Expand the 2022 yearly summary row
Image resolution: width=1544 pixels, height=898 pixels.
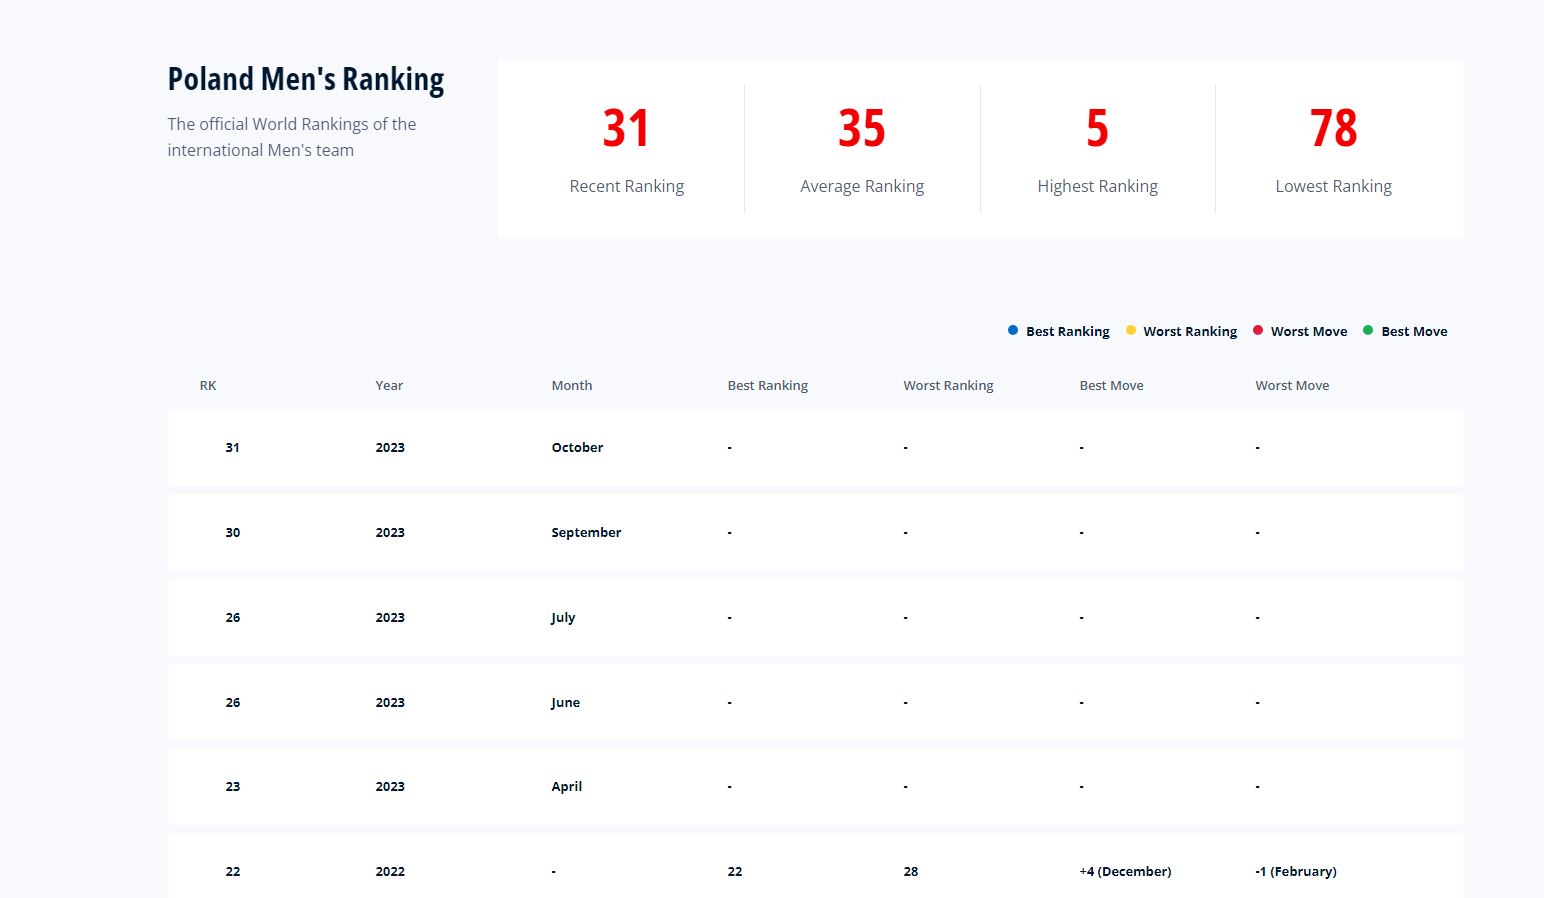coord(815,870)
